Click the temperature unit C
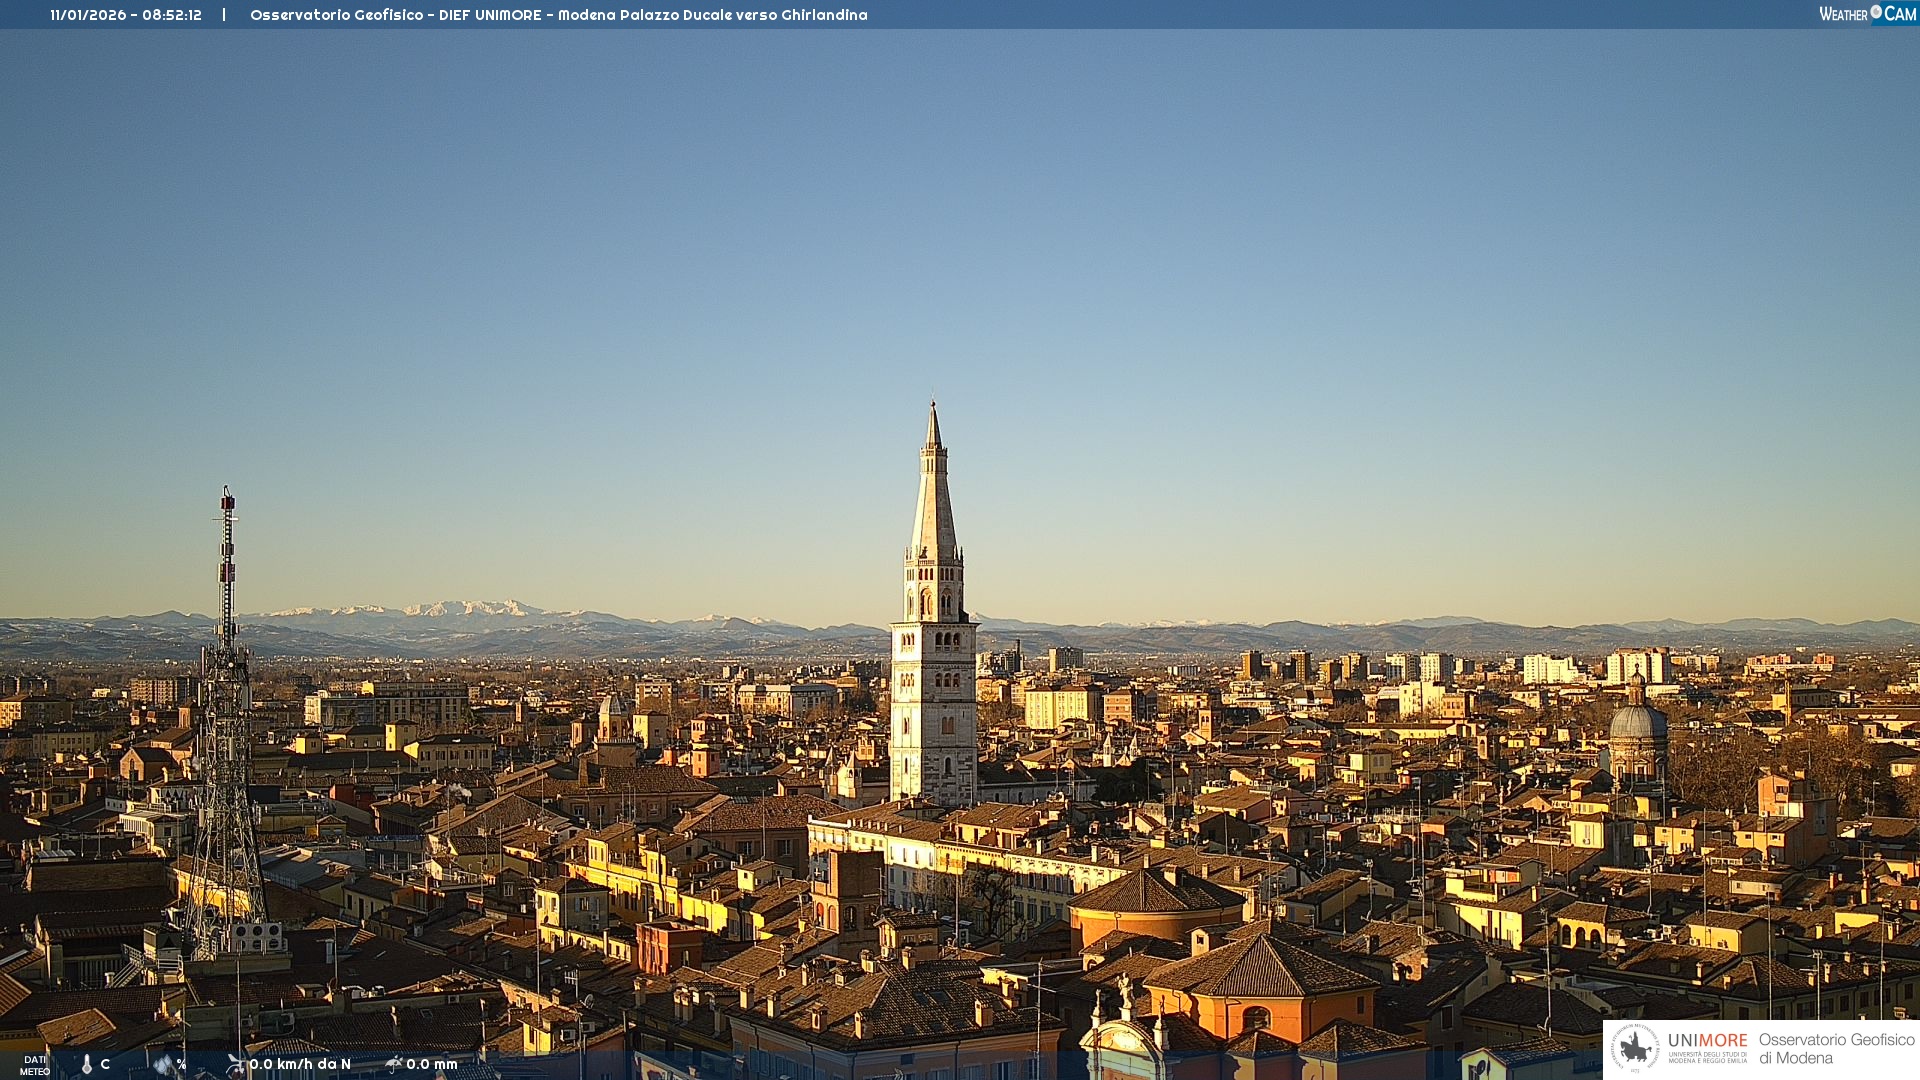Screen dimensions: 1920x1080 coord(105,1064)
